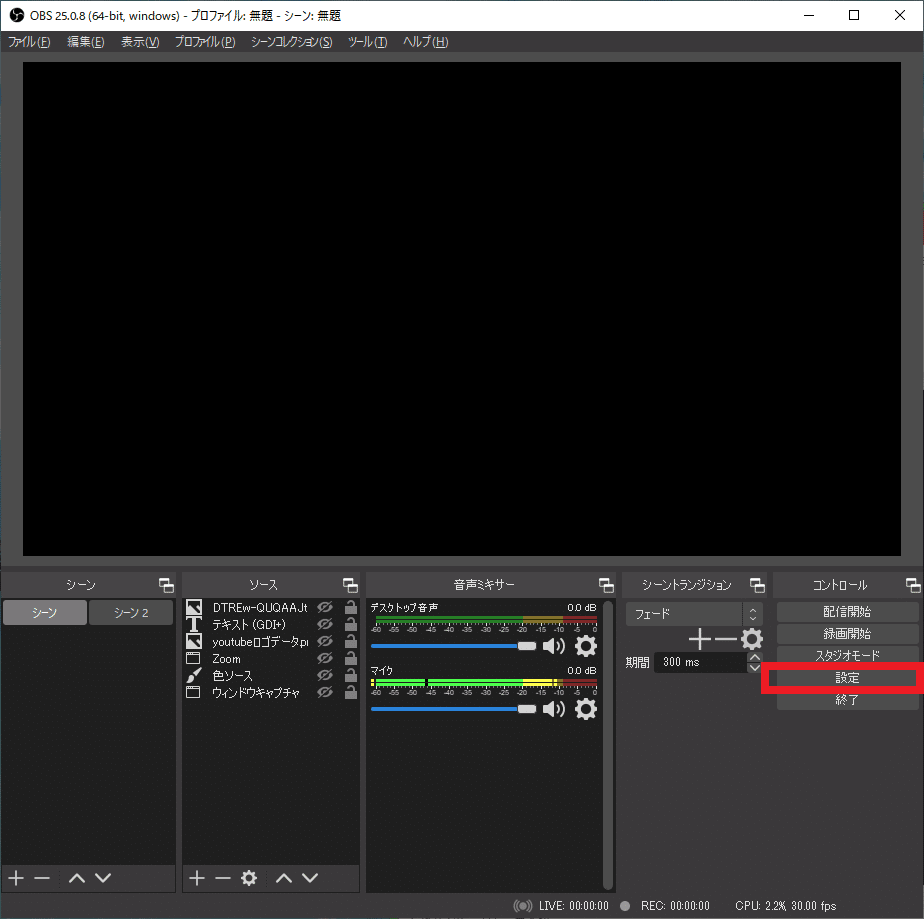Increase transition duration with up arrow

(754, 657)
